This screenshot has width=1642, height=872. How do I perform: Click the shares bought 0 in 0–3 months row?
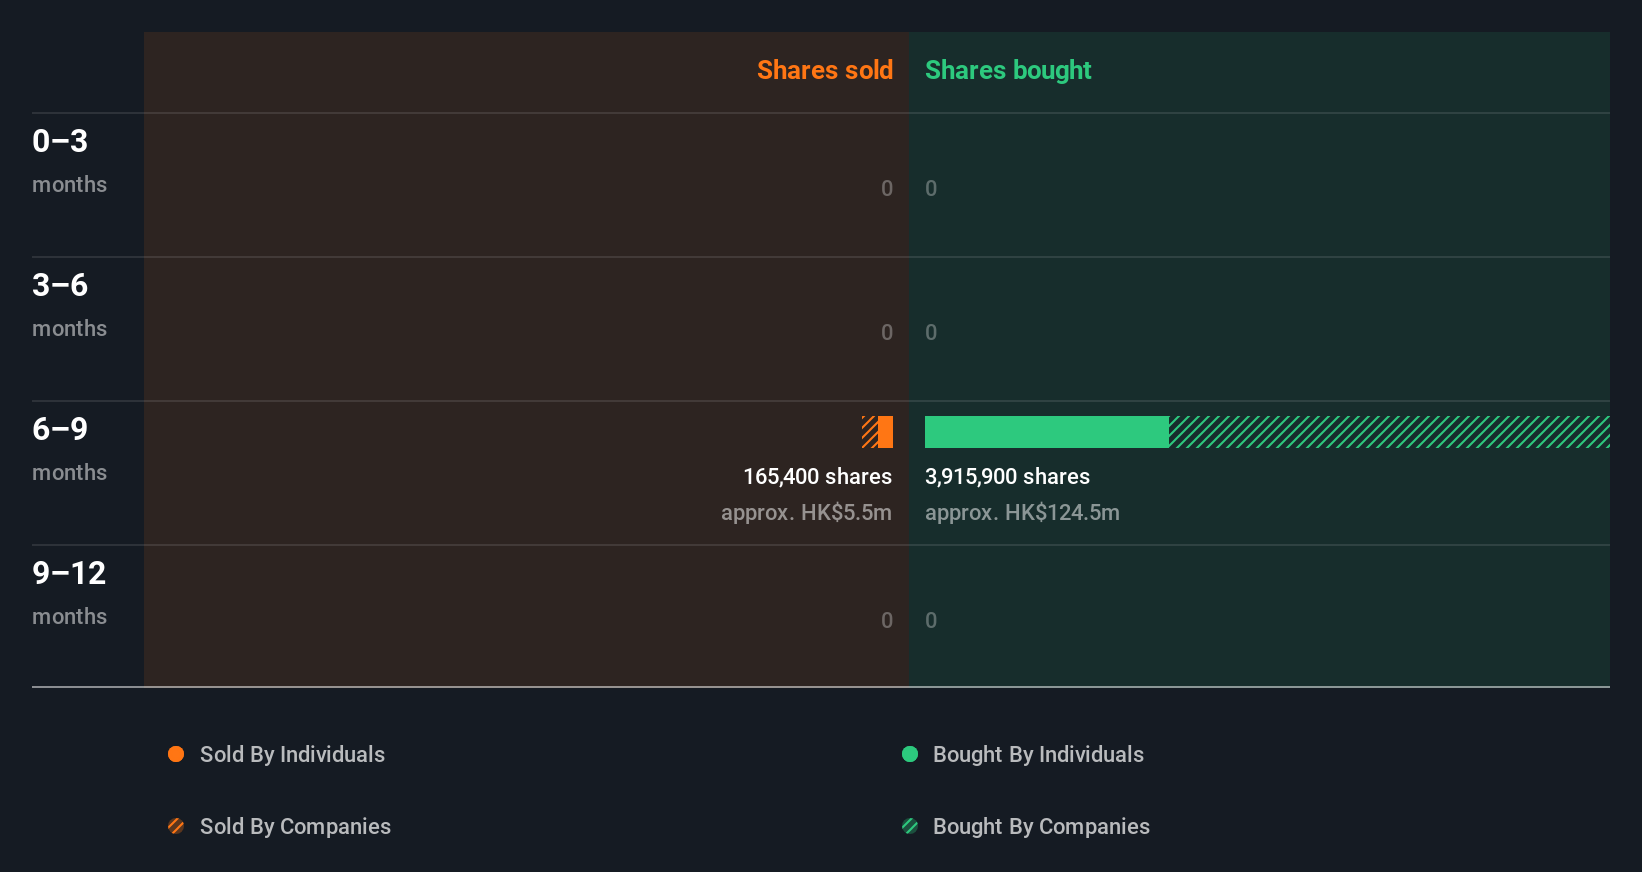(931, 188)
